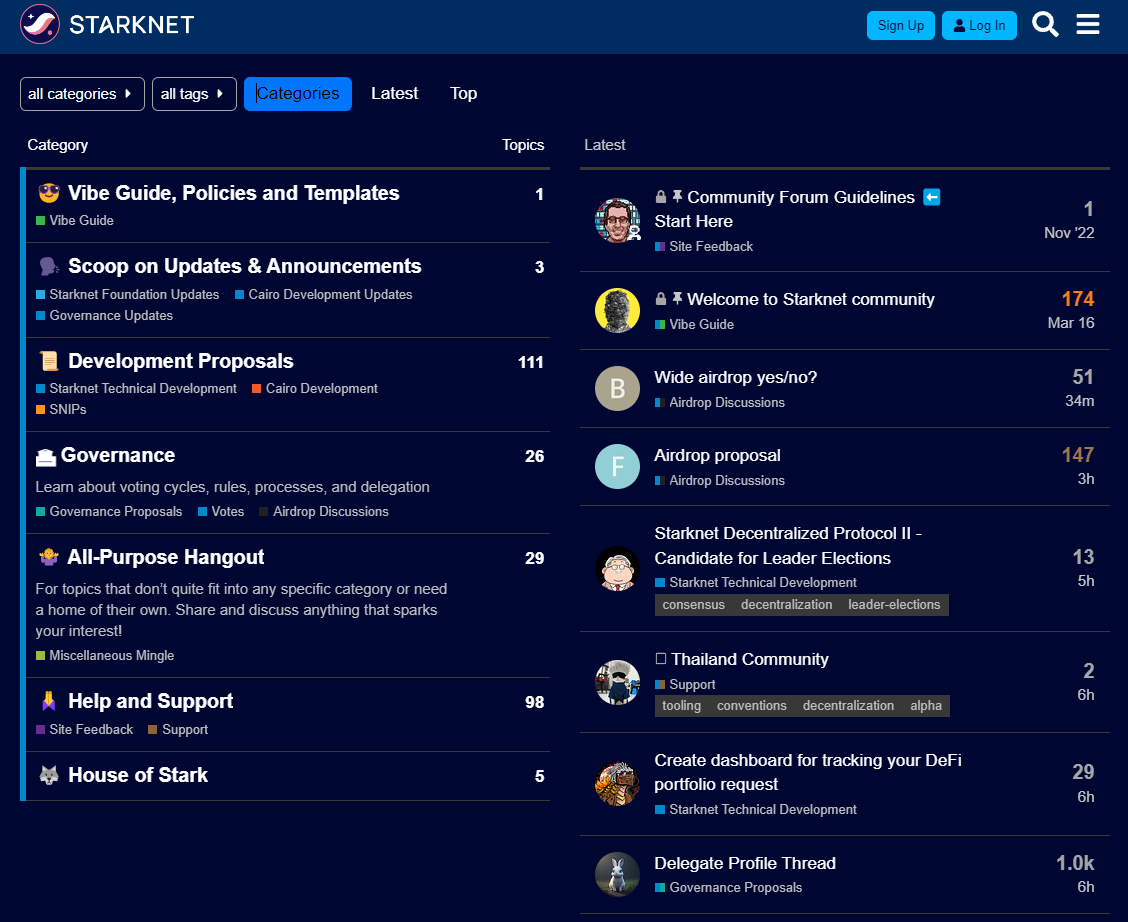Click the Help and Support hands icon
Viewport: 1128px width, 922px height.
tap(49, 701)
